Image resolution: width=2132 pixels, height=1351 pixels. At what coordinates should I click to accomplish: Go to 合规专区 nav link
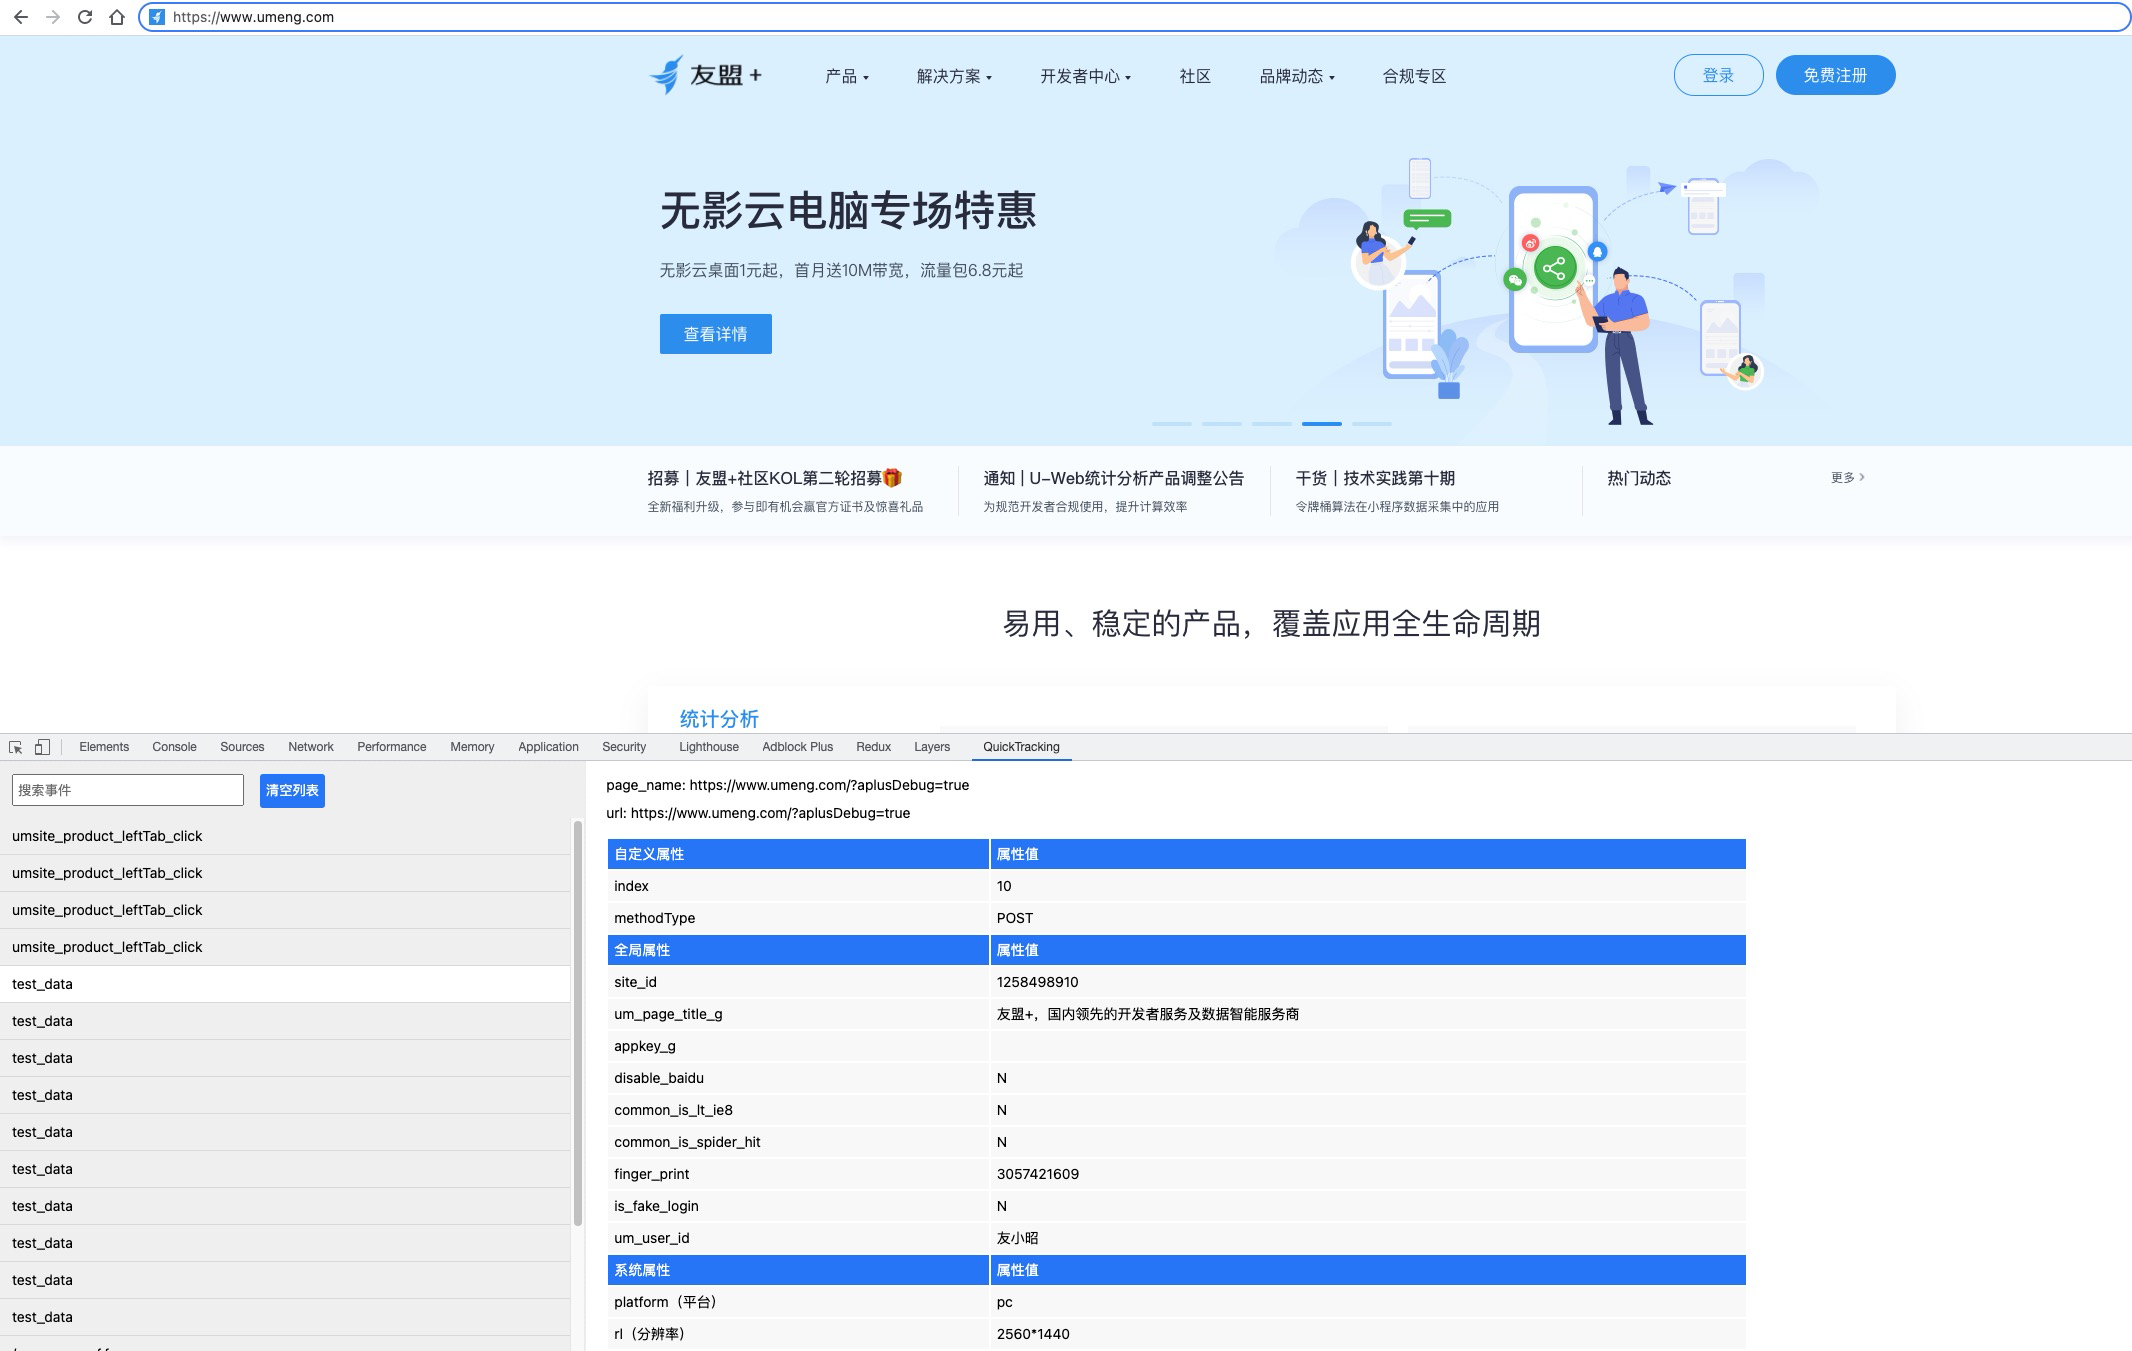click(x=1414, y=76)
